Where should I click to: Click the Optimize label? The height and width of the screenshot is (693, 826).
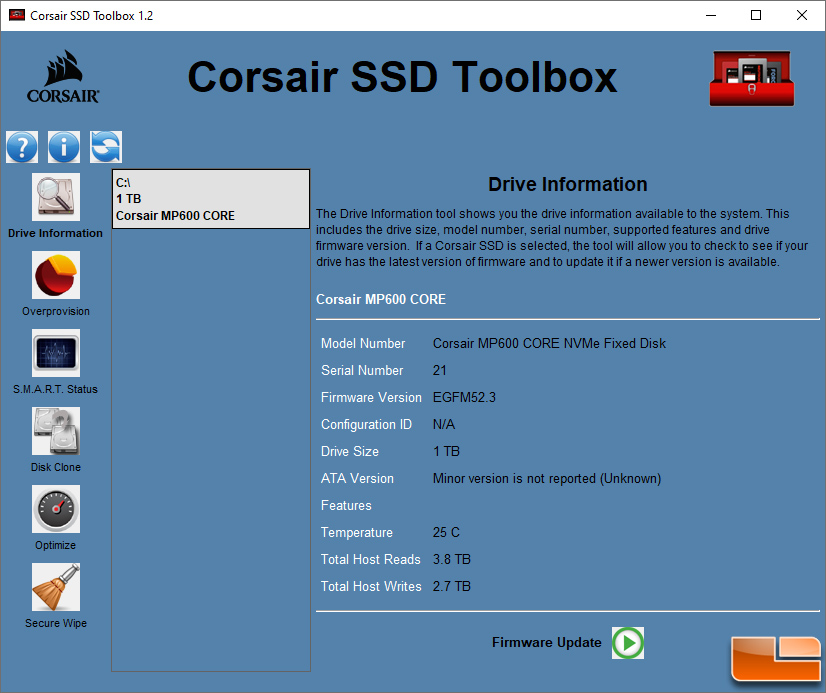click(x=55, y=545)
